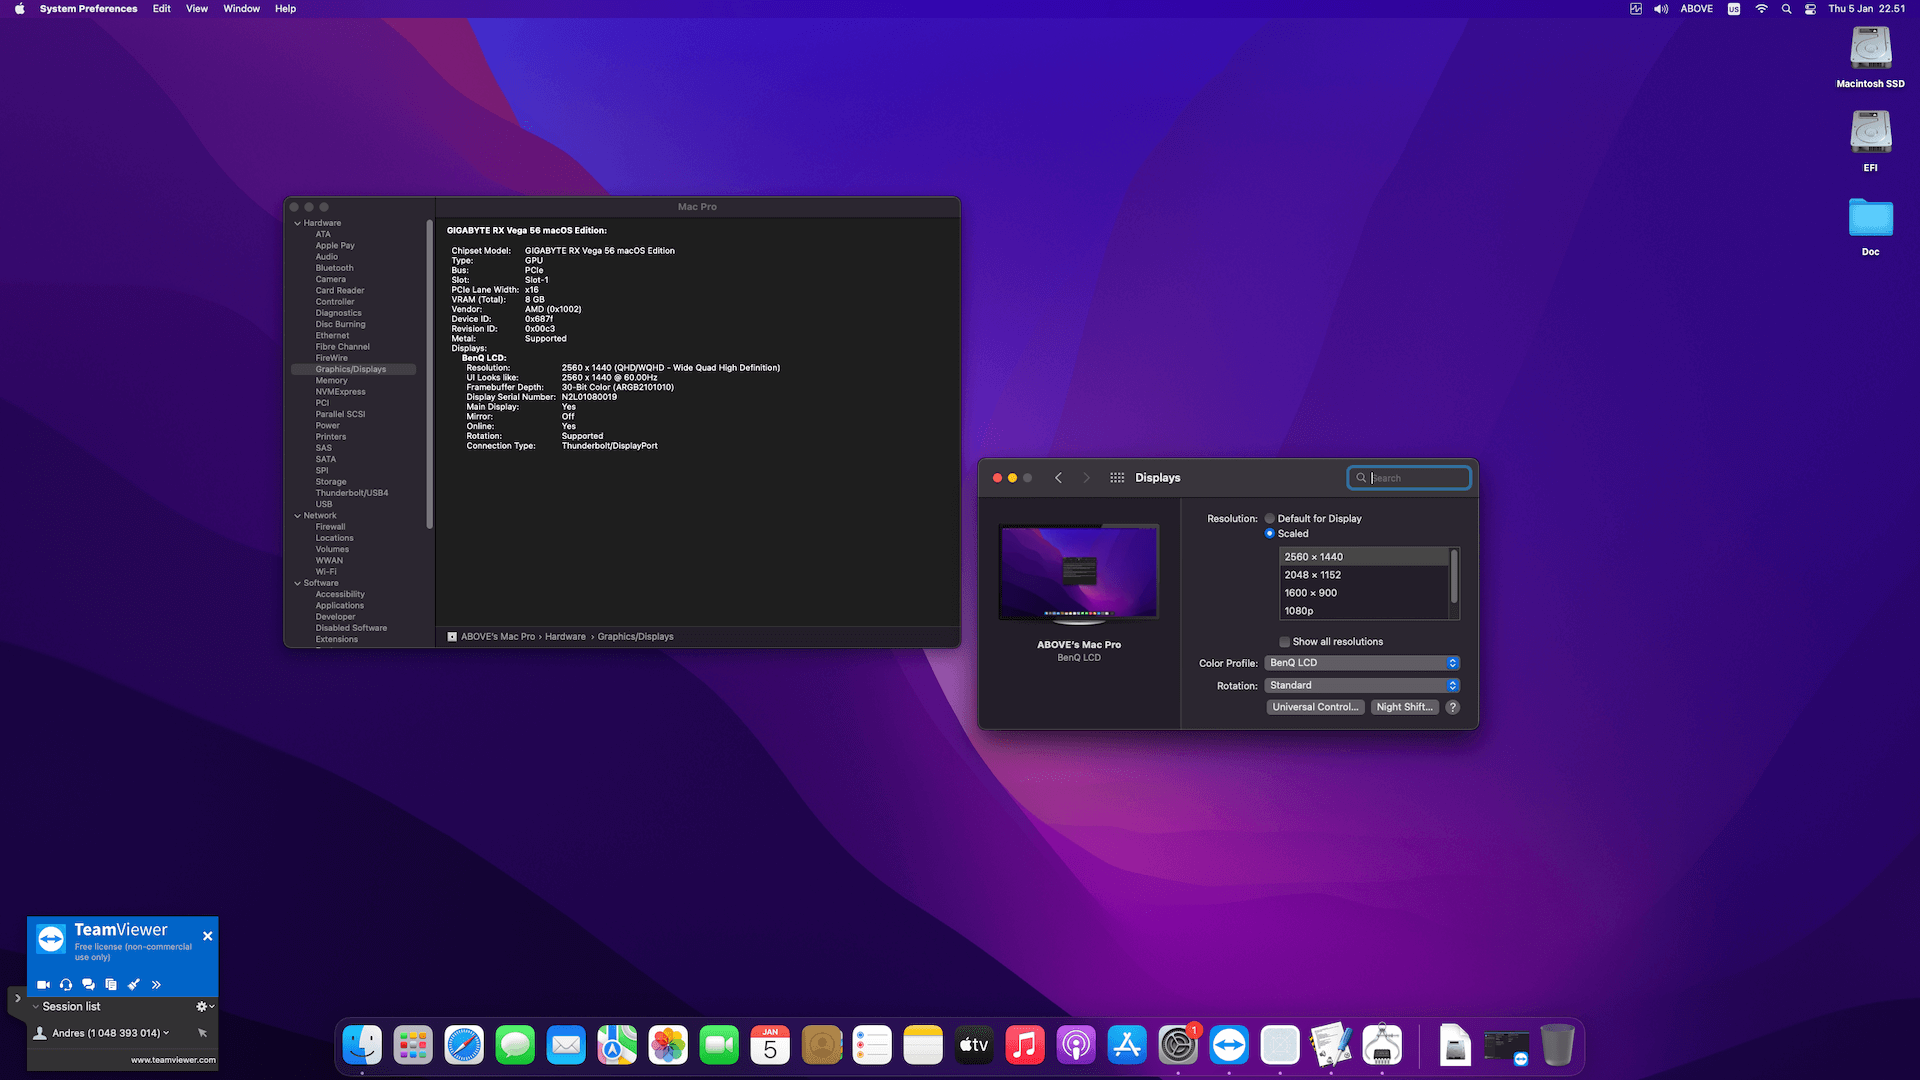
Task: Select NVMExpress in sidebar
Action: pos(341,392)
